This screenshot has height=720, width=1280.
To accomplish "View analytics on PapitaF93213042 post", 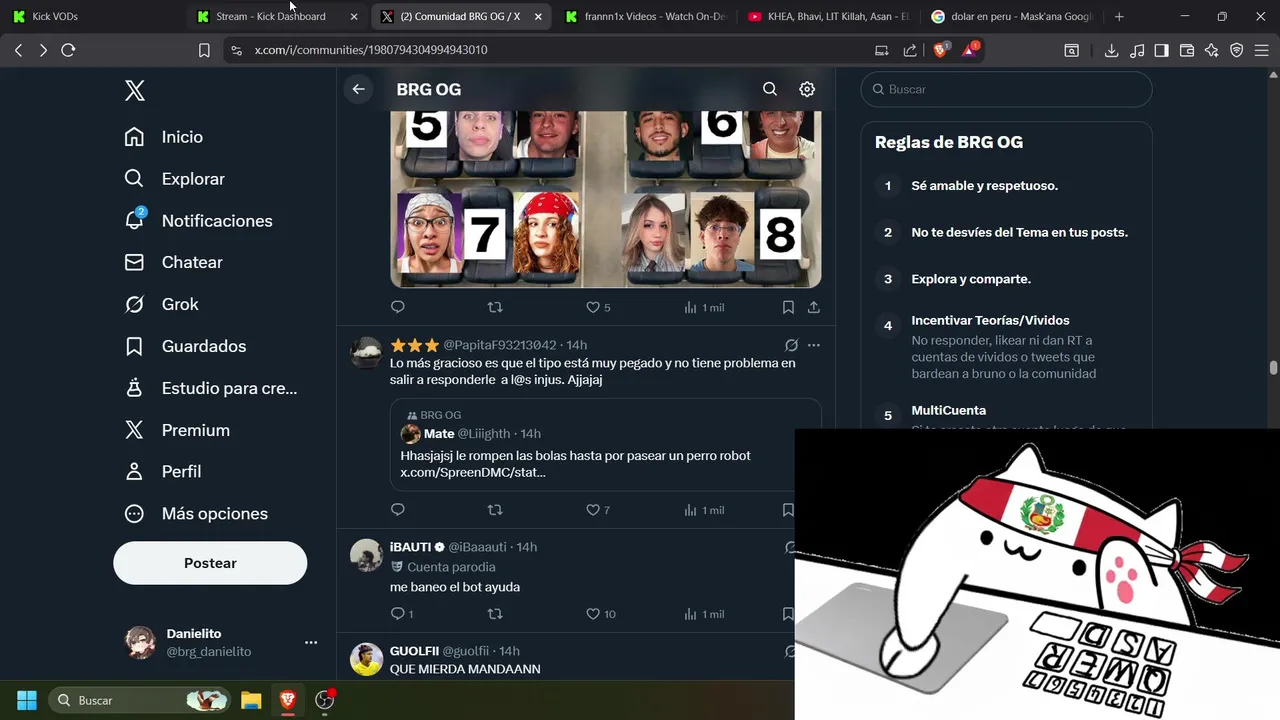I will pyautogui.click(x=704, y=510).
